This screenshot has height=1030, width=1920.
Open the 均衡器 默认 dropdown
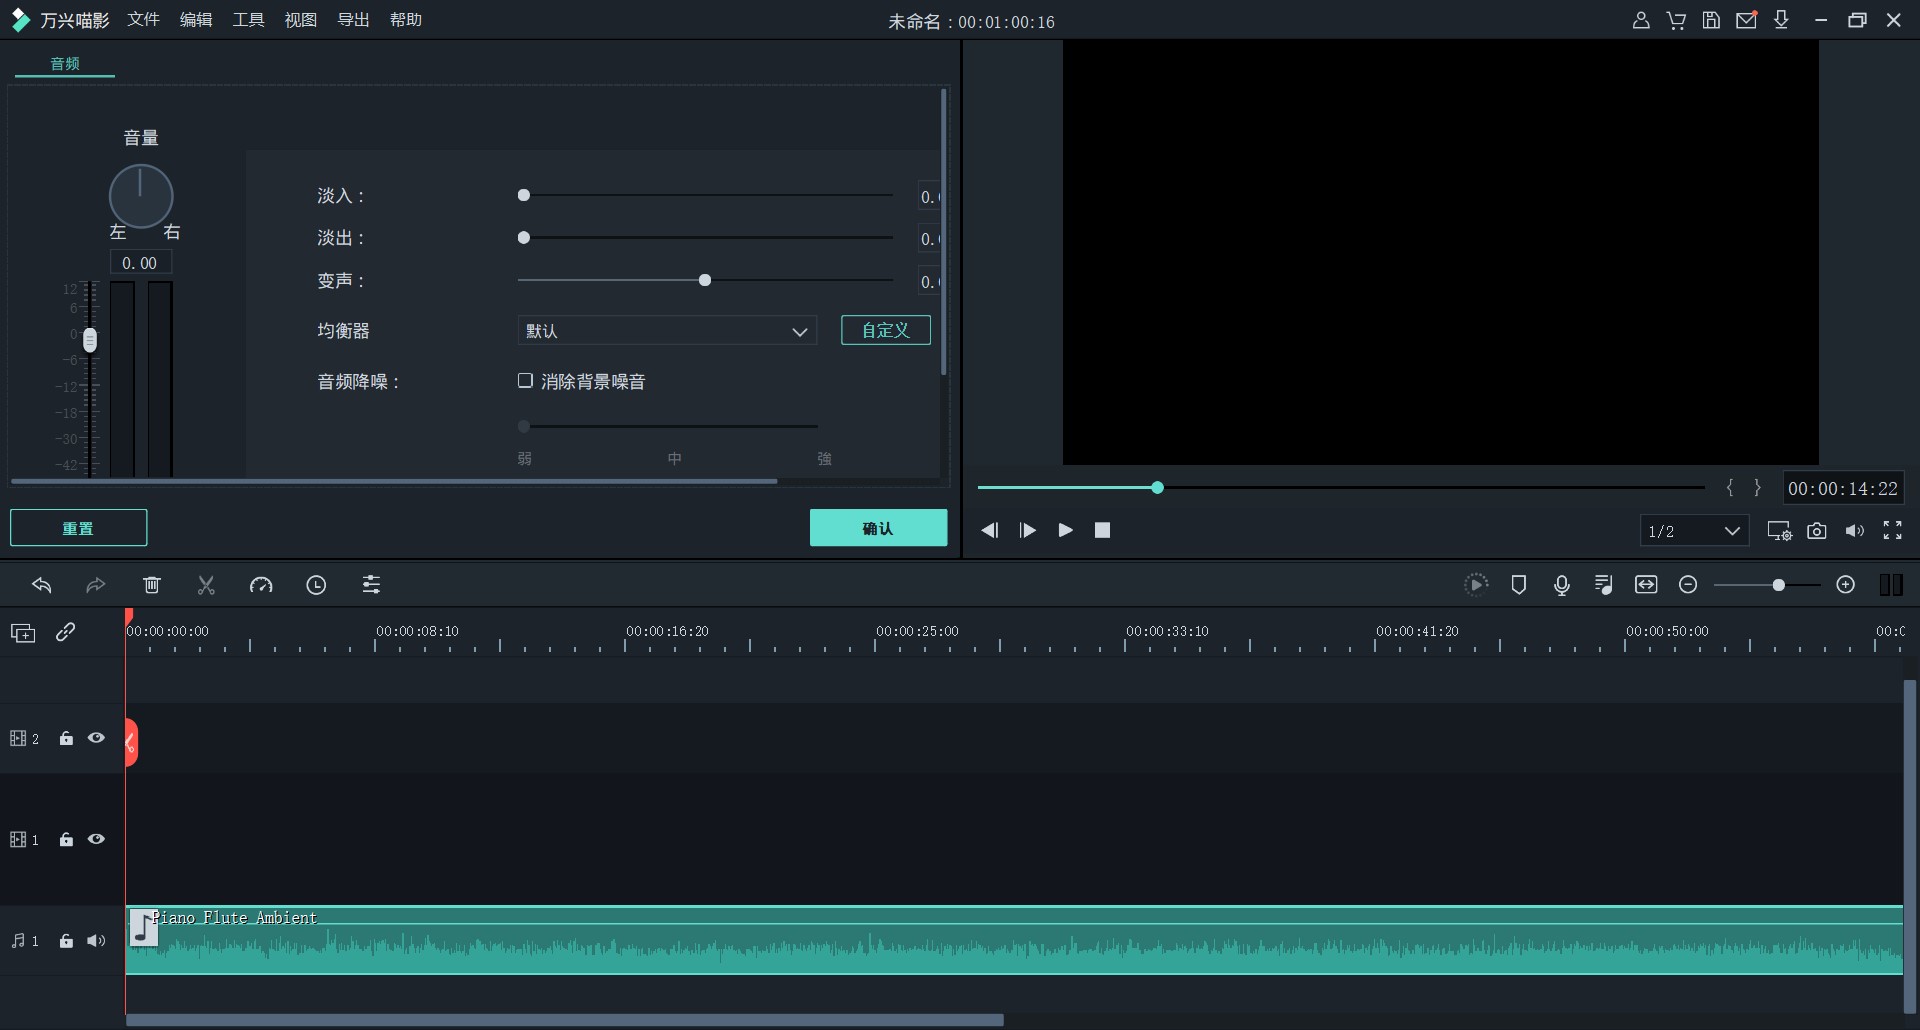point(667,331)
